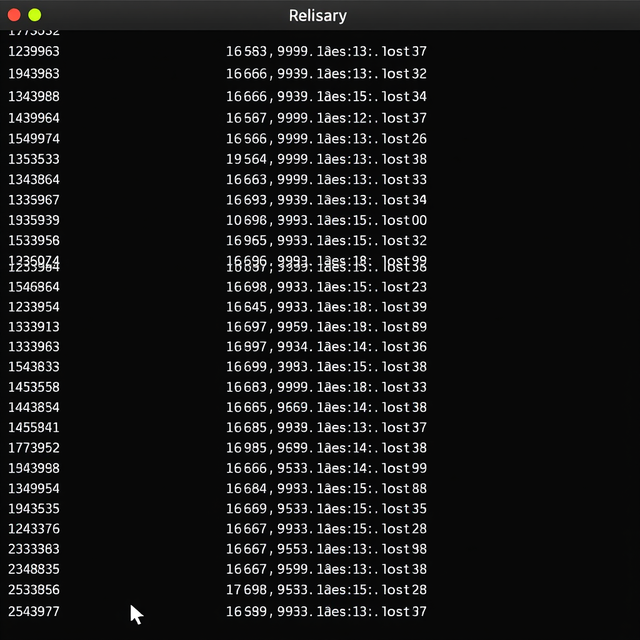Select the number 1239963
The width and height of the screenshot is (640, 640).
point(34,51)
